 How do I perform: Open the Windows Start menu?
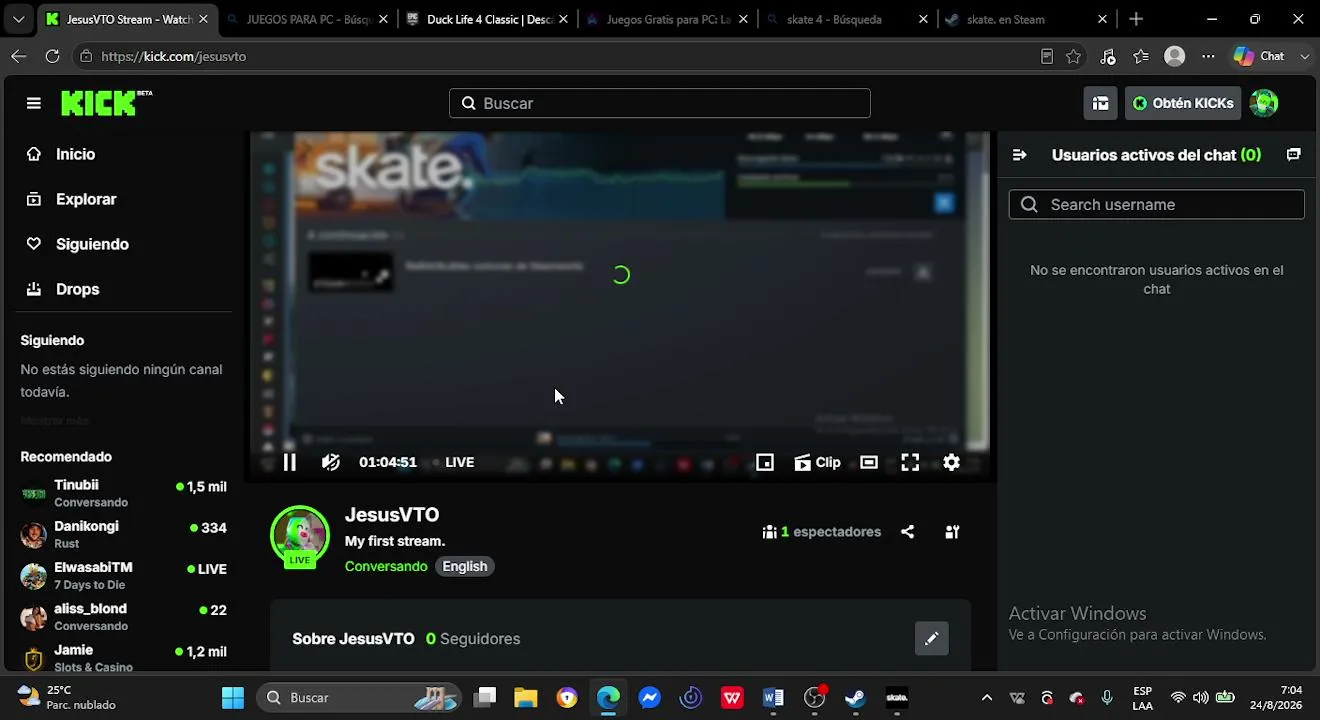click(233, 697)
